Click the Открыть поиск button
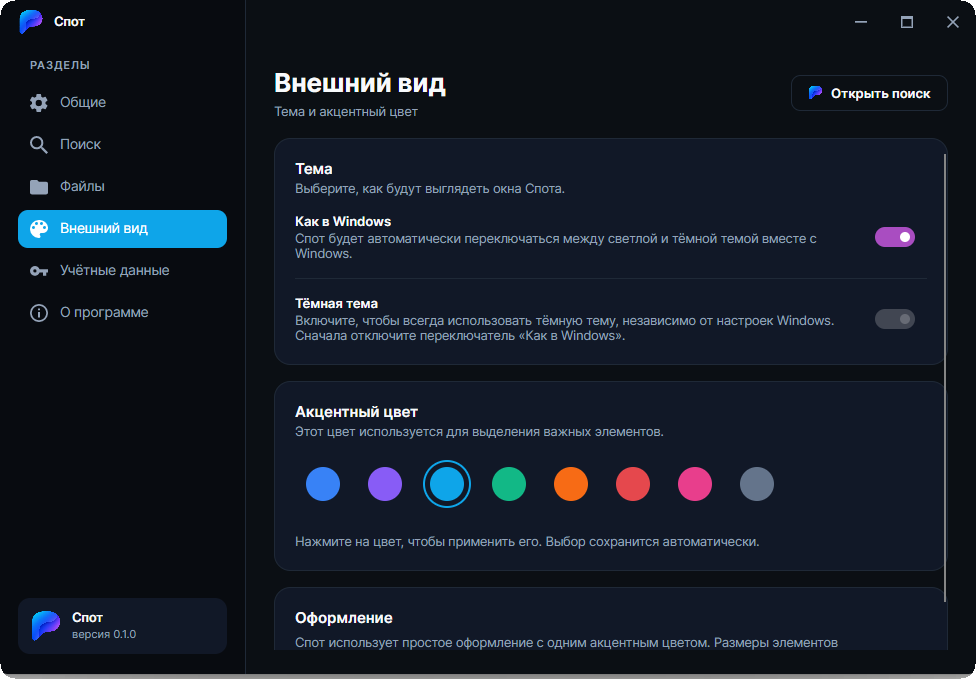 pyautogui.click(x=869, y=93)
